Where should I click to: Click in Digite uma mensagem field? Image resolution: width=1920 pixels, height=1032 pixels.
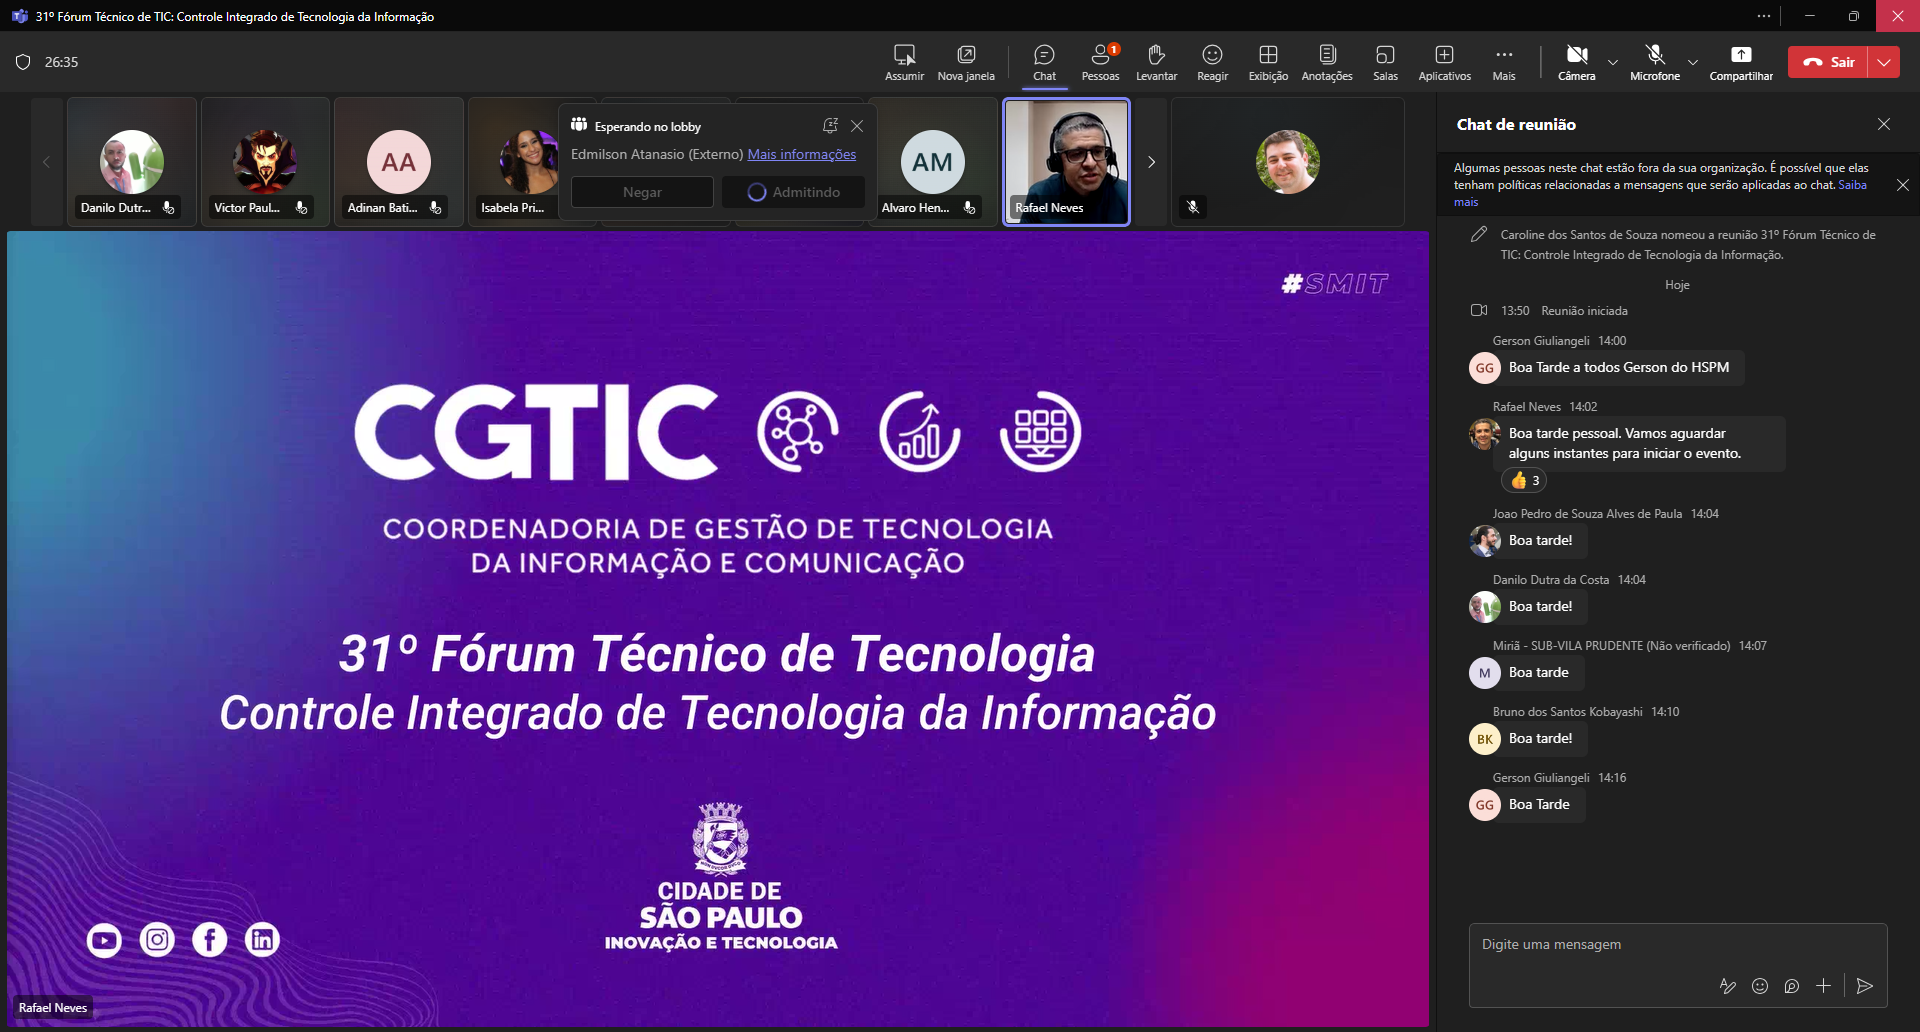1677,944
